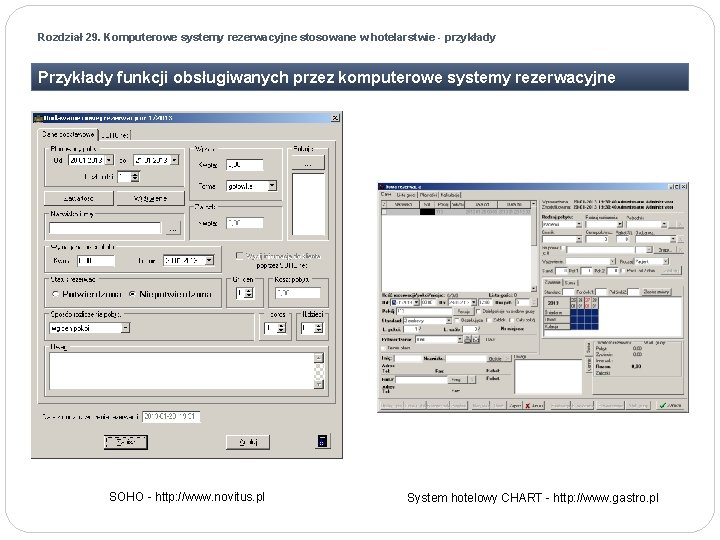
Task: Adjust the adults count stepper in SOHO
Action: click(x=281, y=328)
